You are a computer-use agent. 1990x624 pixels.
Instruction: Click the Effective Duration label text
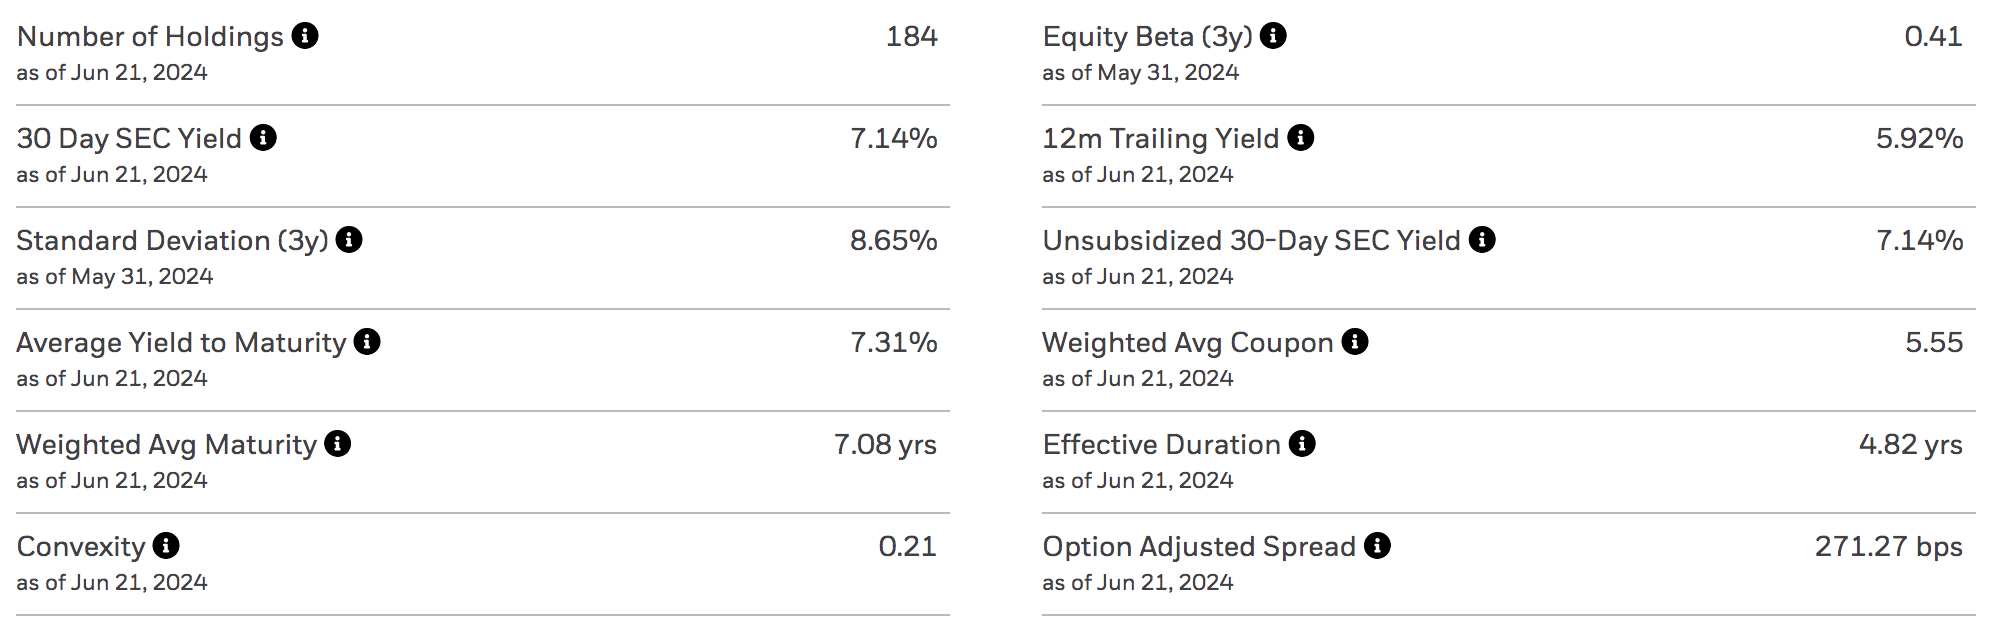pyautogui.click(x=1158, y=444)
